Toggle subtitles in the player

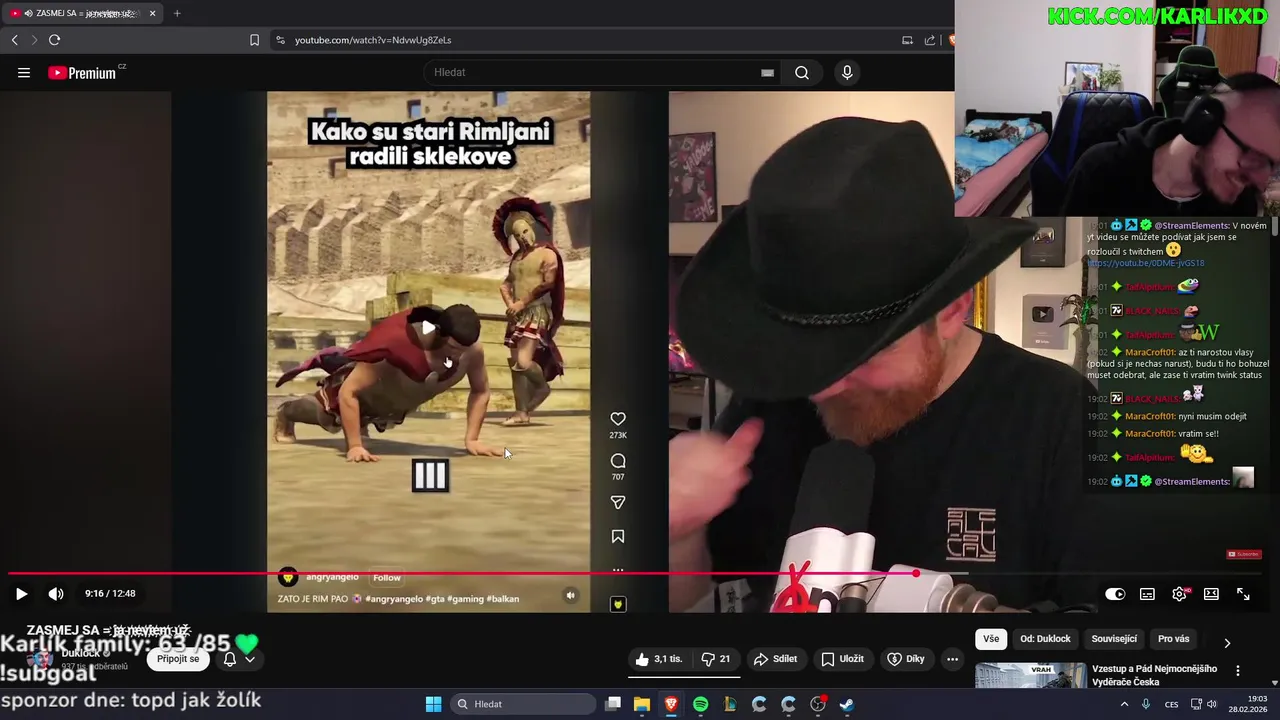[x=1147, y=593]
